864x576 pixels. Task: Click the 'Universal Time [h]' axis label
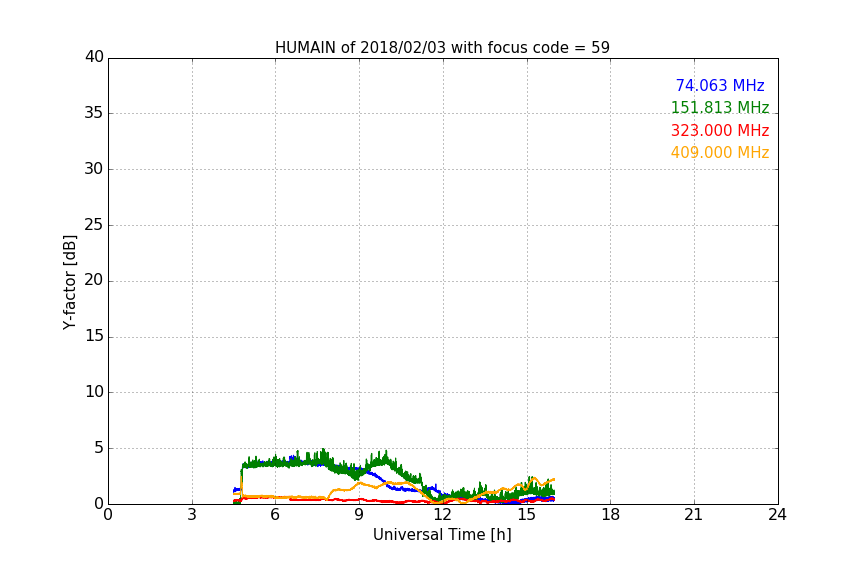coord(442,535)
